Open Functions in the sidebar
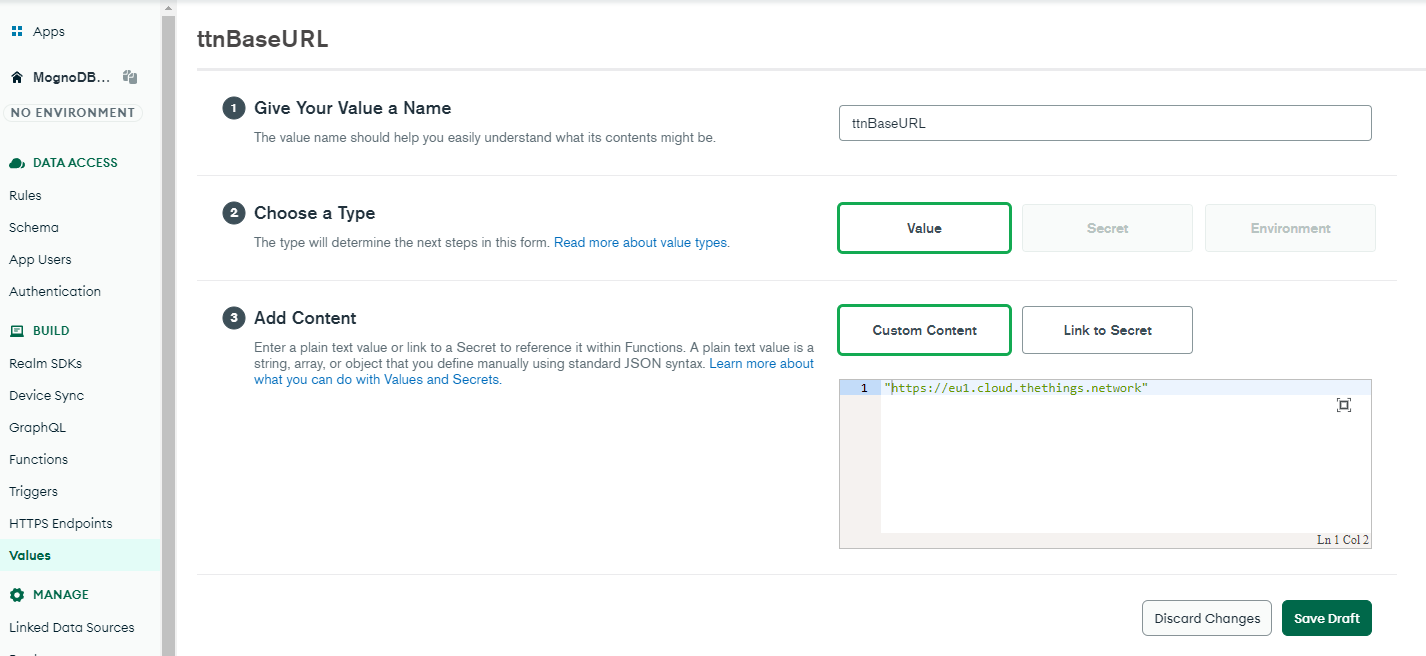 (x=39, y=459)
